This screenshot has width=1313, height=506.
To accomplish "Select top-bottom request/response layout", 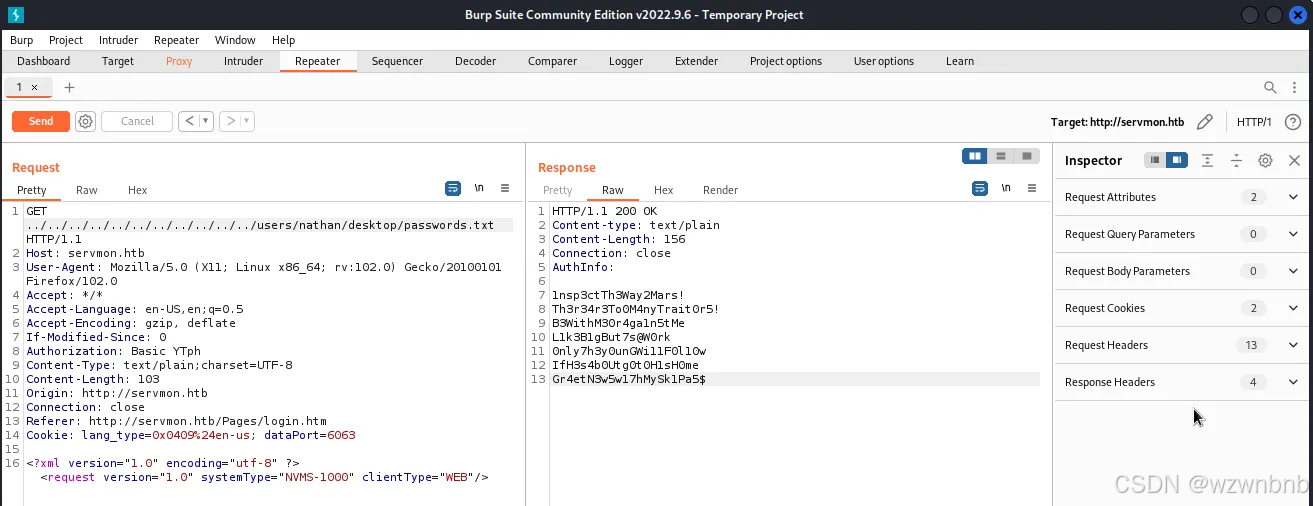I will pyautogui.click(x=1000, y=156).
